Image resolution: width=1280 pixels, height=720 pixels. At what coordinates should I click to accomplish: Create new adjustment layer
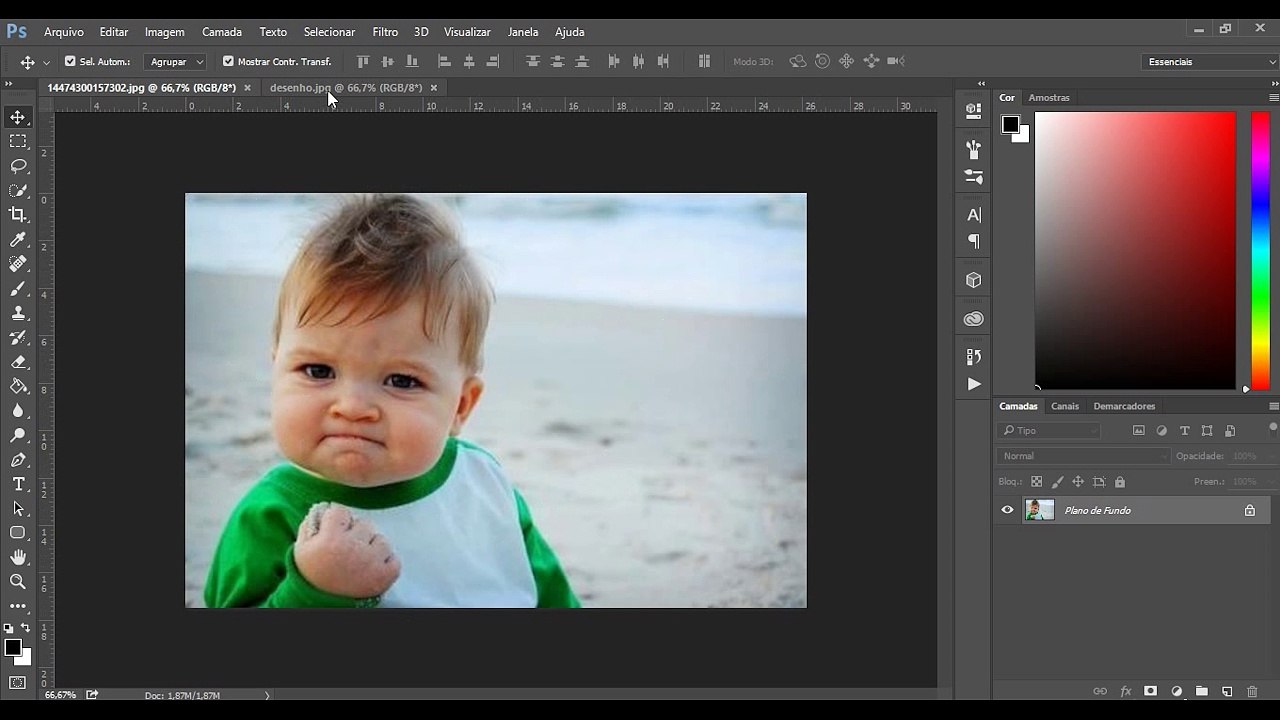1176,691
